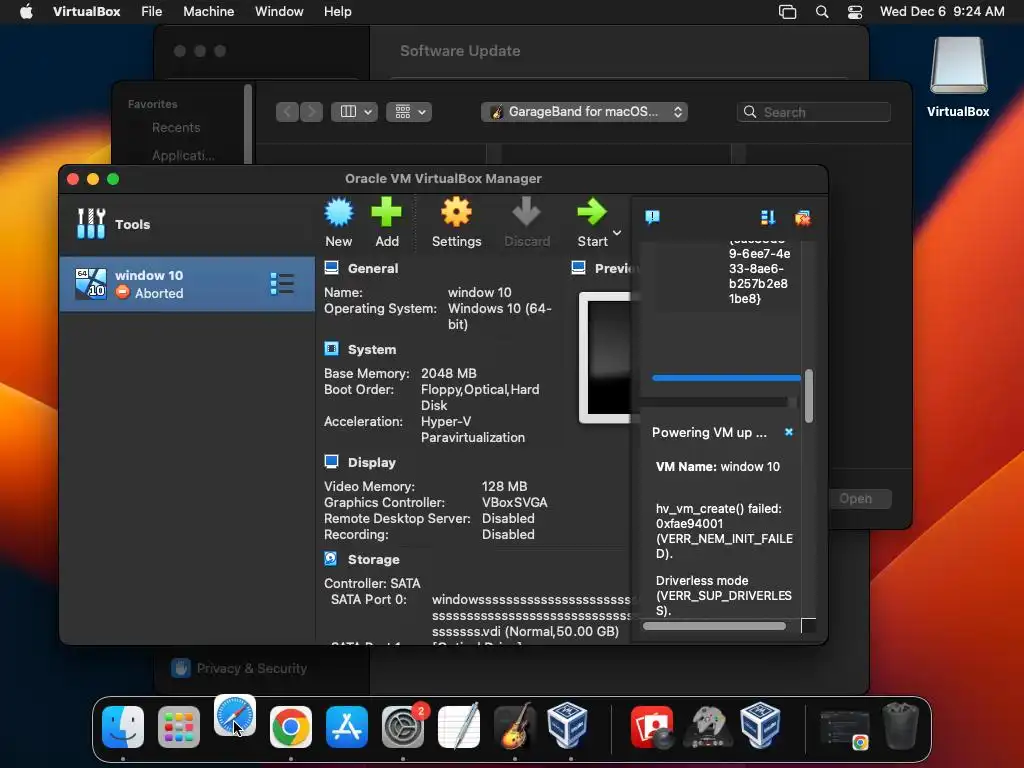The height and width of the screenshot is (768, 1024).
Task: Click the notification panel vertical scrollbar
Action: 809,396
